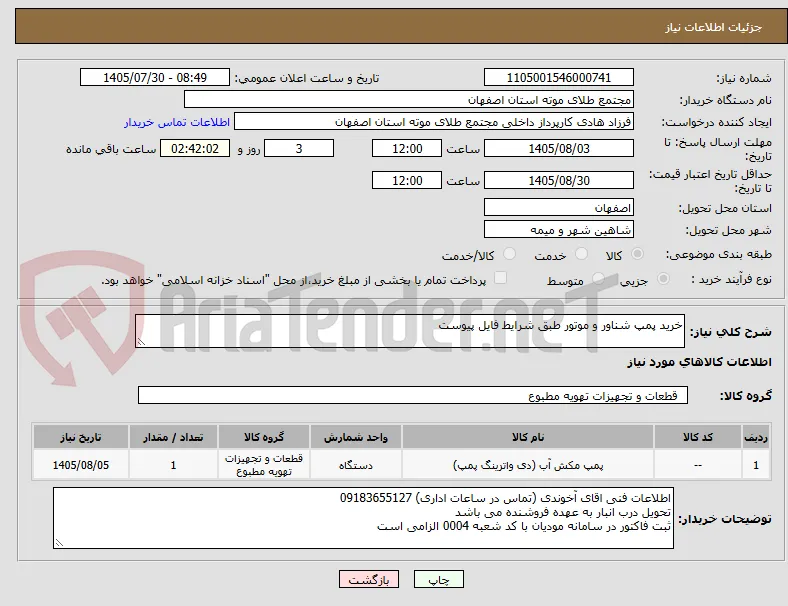788x606 pixels.
Task: Toggle the اسناد خزانه اسلامی payment checkbox
Action: 501,278
